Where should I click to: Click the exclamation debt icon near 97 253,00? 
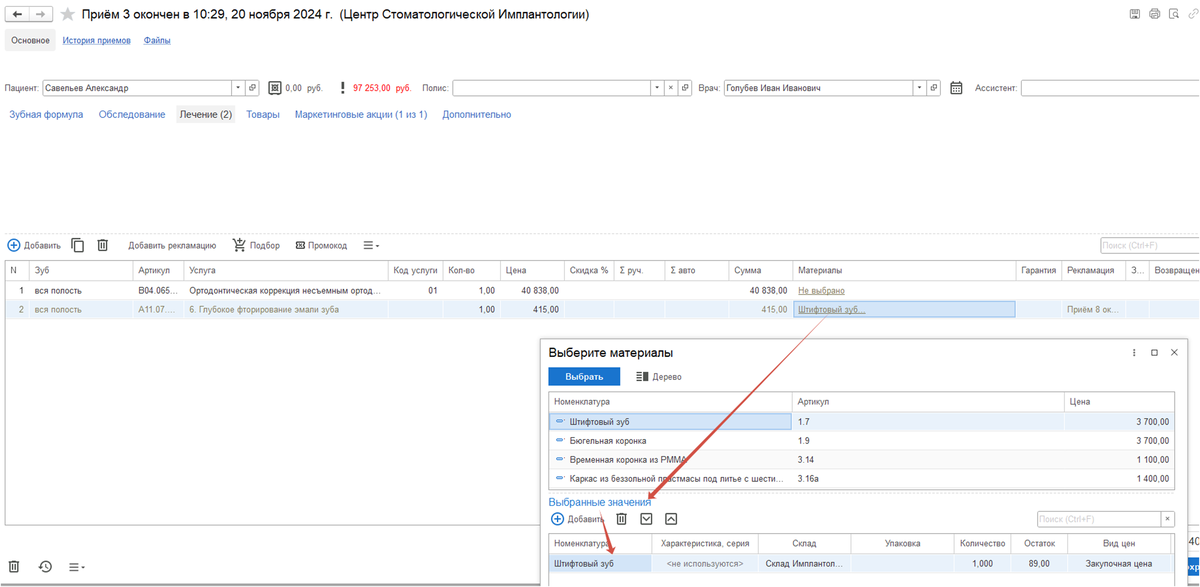[x=343, y=88]
